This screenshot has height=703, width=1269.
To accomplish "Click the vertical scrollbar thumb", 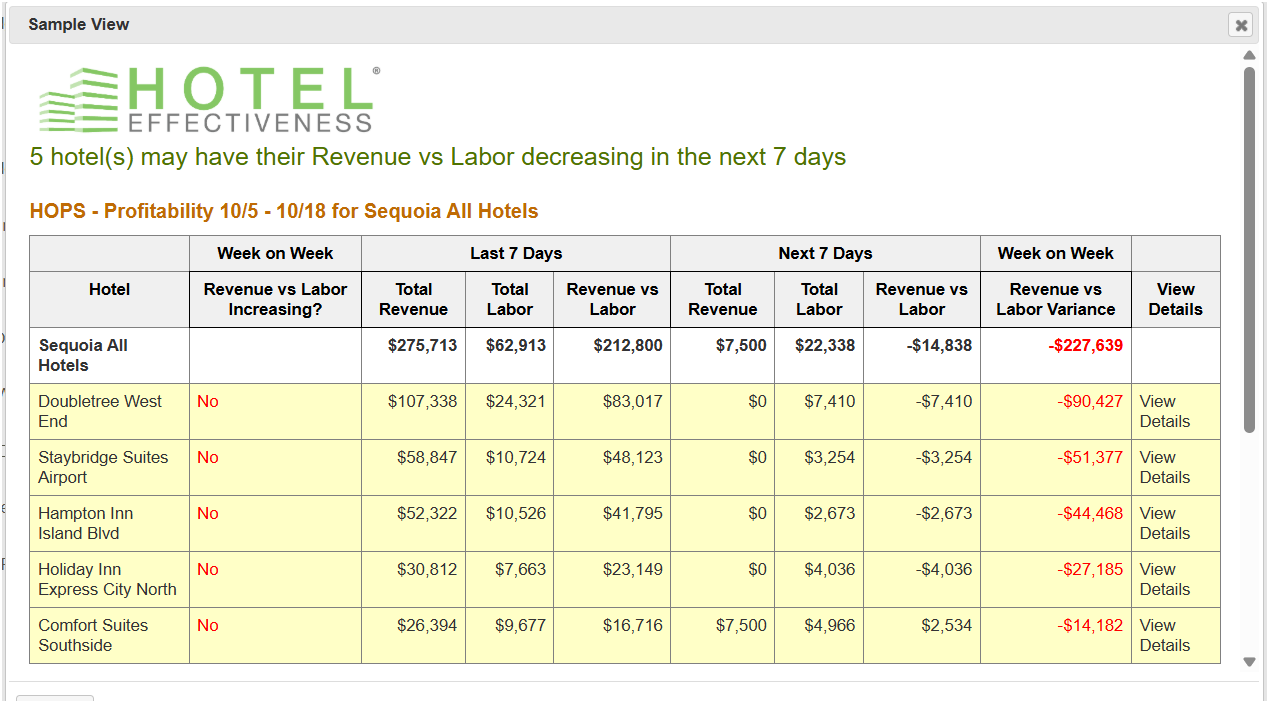I will tap(1249, 250).
